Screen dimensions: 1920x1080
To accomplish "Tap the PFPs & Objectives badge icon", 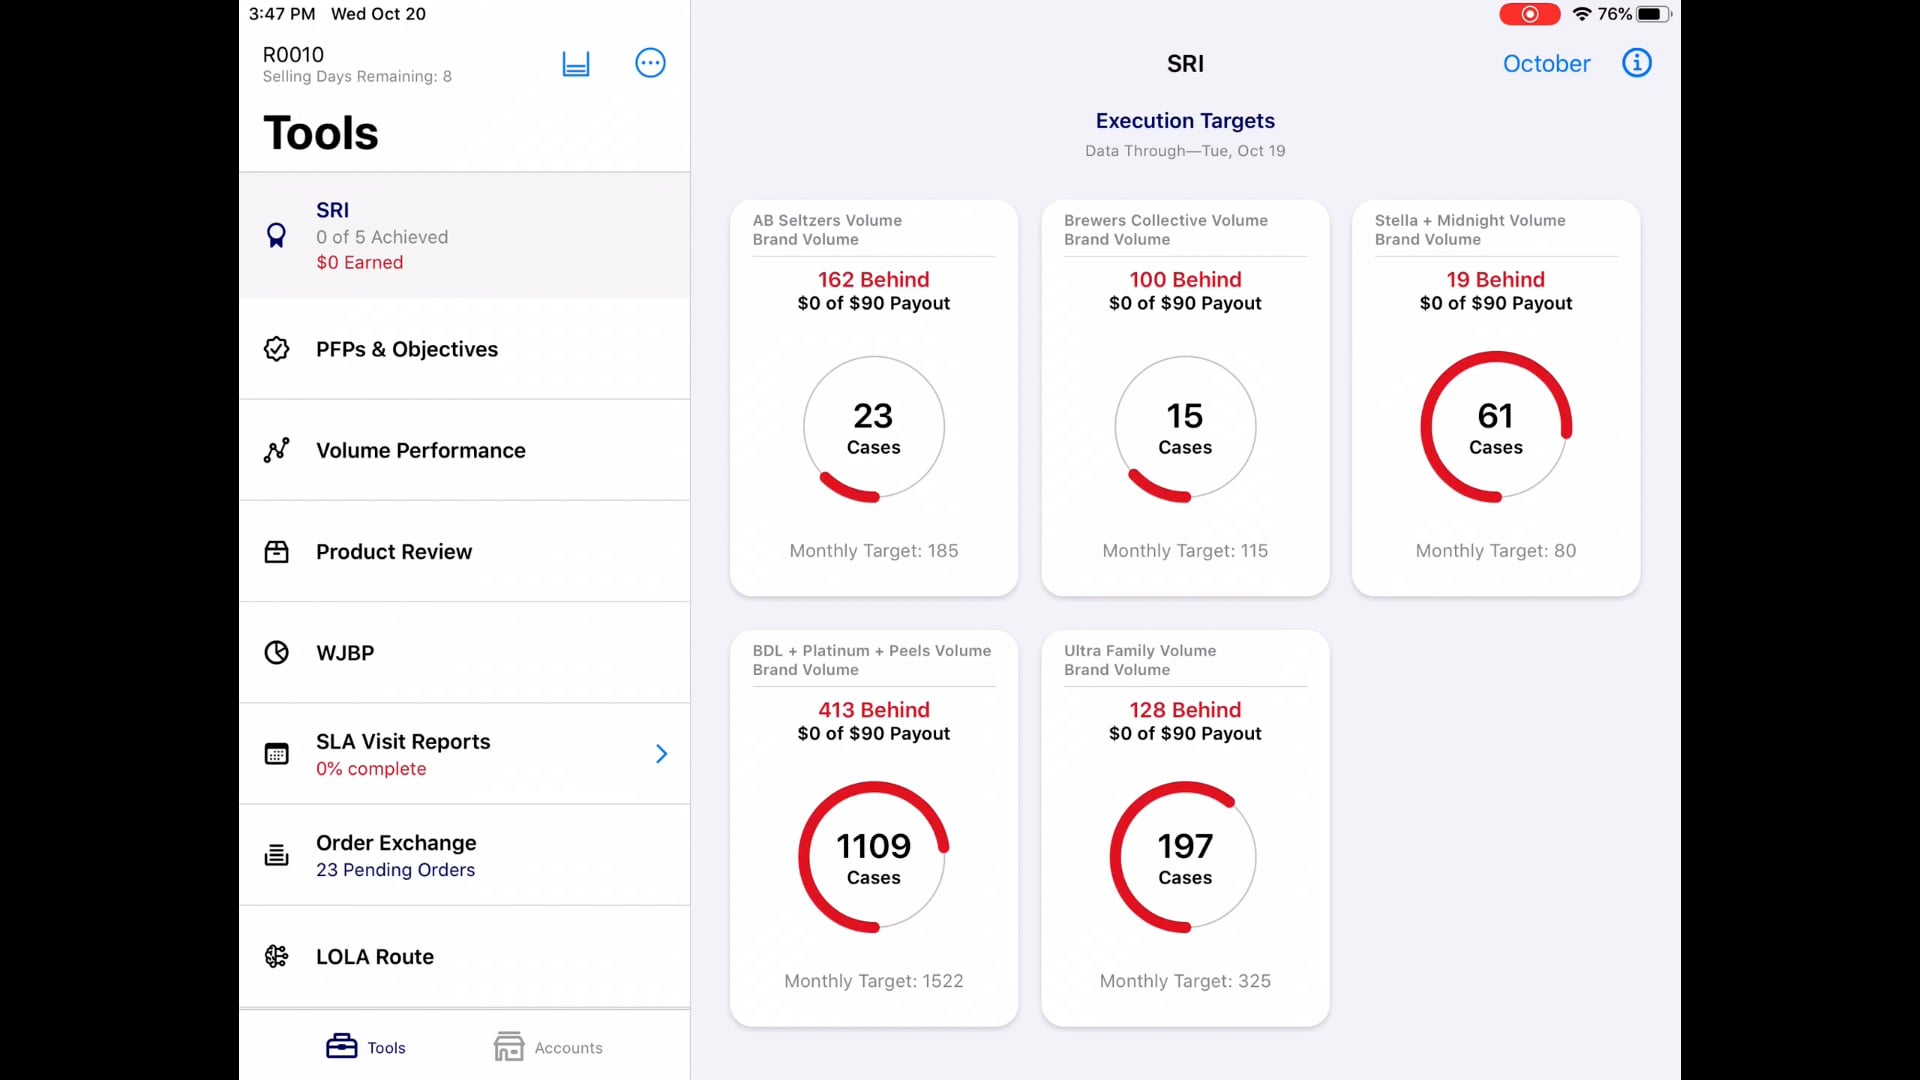I will [x=276, y=349].
